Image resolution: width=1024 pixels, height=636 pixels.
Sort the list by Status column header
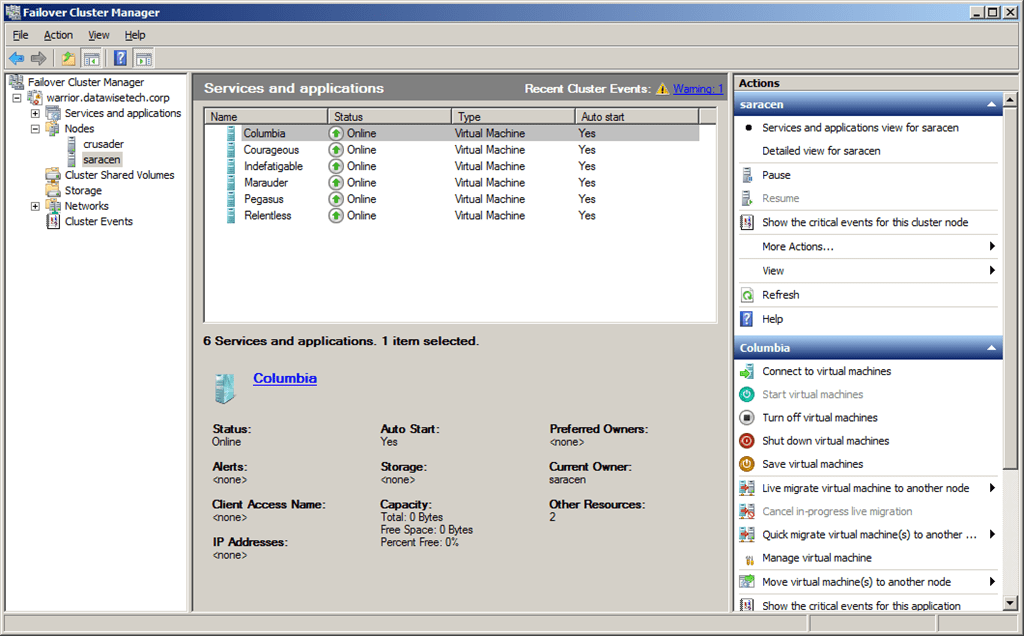coord(389,117)
